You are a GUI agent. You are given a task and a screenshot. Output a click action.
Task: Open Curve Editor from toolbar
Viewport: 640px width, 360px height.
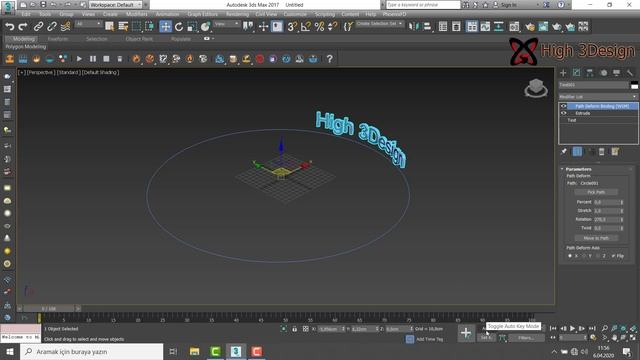[x=485, y=27]
